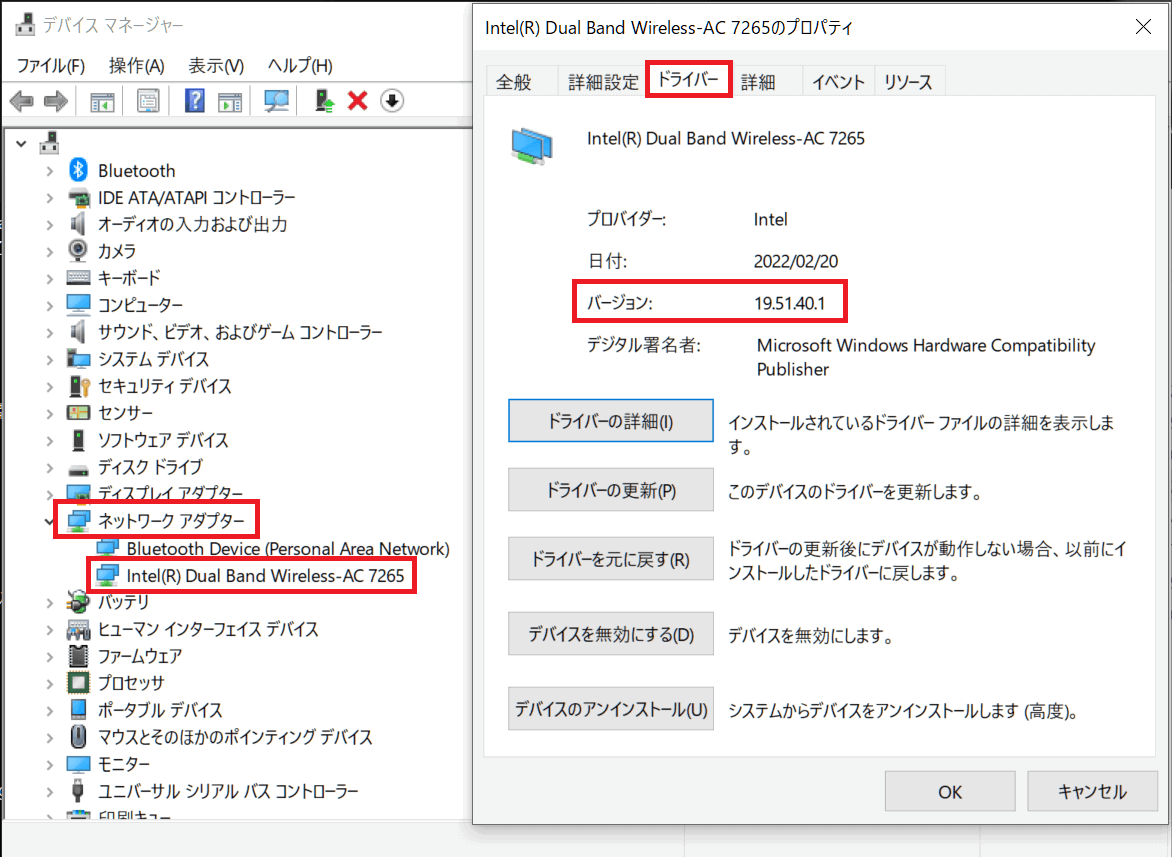Image resolution: width=1172 pixels, height=857 pixels.
Task: Click the デバイスを無効にする(D) button
Action: pyautogui.click(x=611, y=634)
